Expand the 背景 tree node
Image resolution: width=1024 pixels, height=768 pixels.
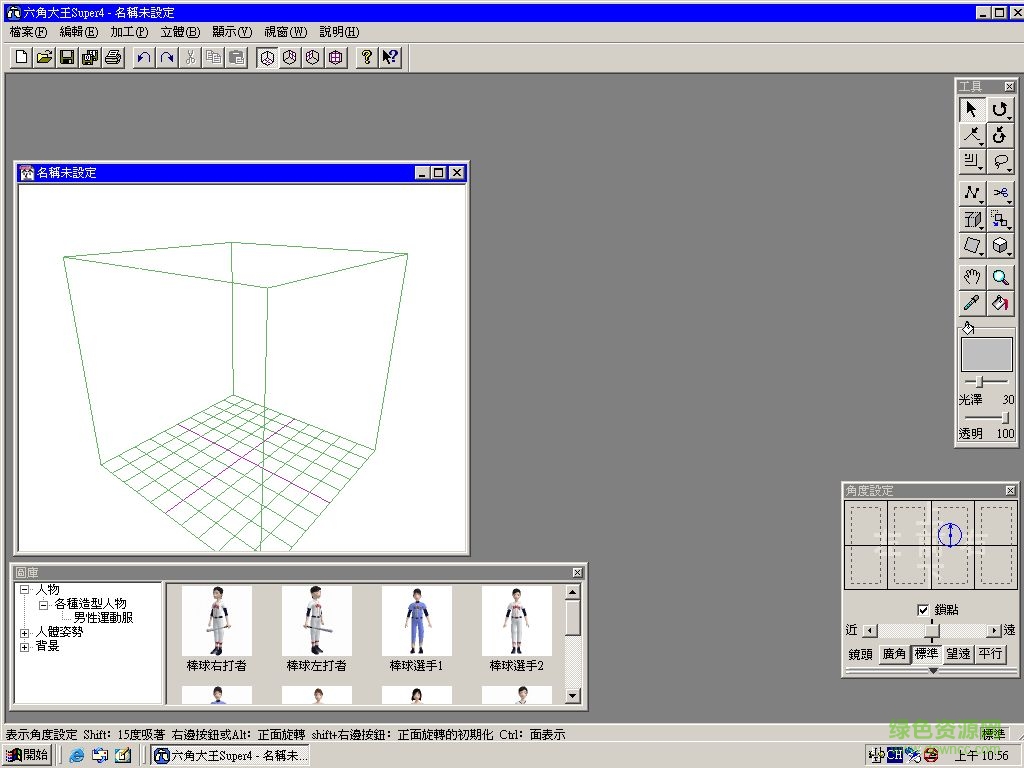point(25,647)
